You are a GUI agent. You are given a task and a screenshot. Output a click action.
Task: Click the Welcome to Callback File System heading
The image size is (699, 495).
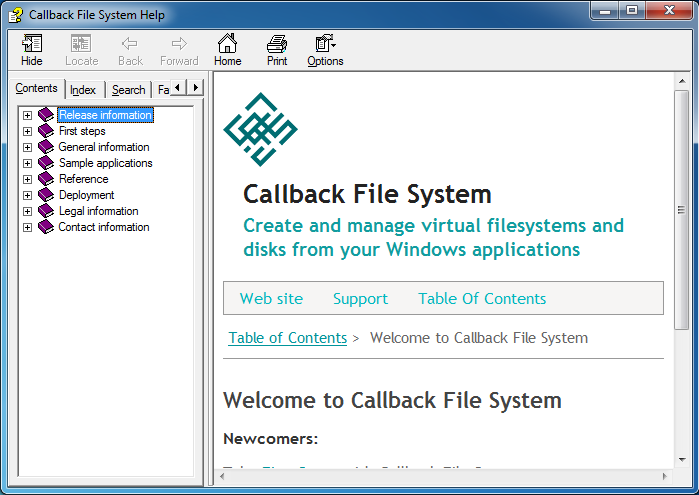coord(392,400)
